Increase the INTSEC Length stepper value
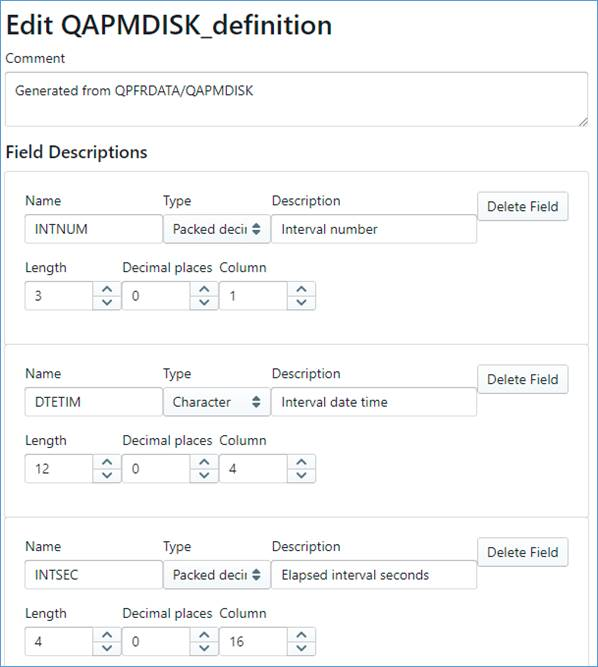 pos(107,635)
